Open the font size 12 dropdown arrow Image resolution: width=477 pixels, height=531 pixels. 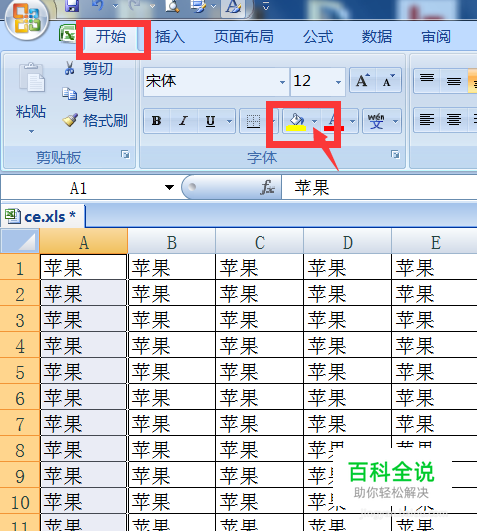[338, 82]
